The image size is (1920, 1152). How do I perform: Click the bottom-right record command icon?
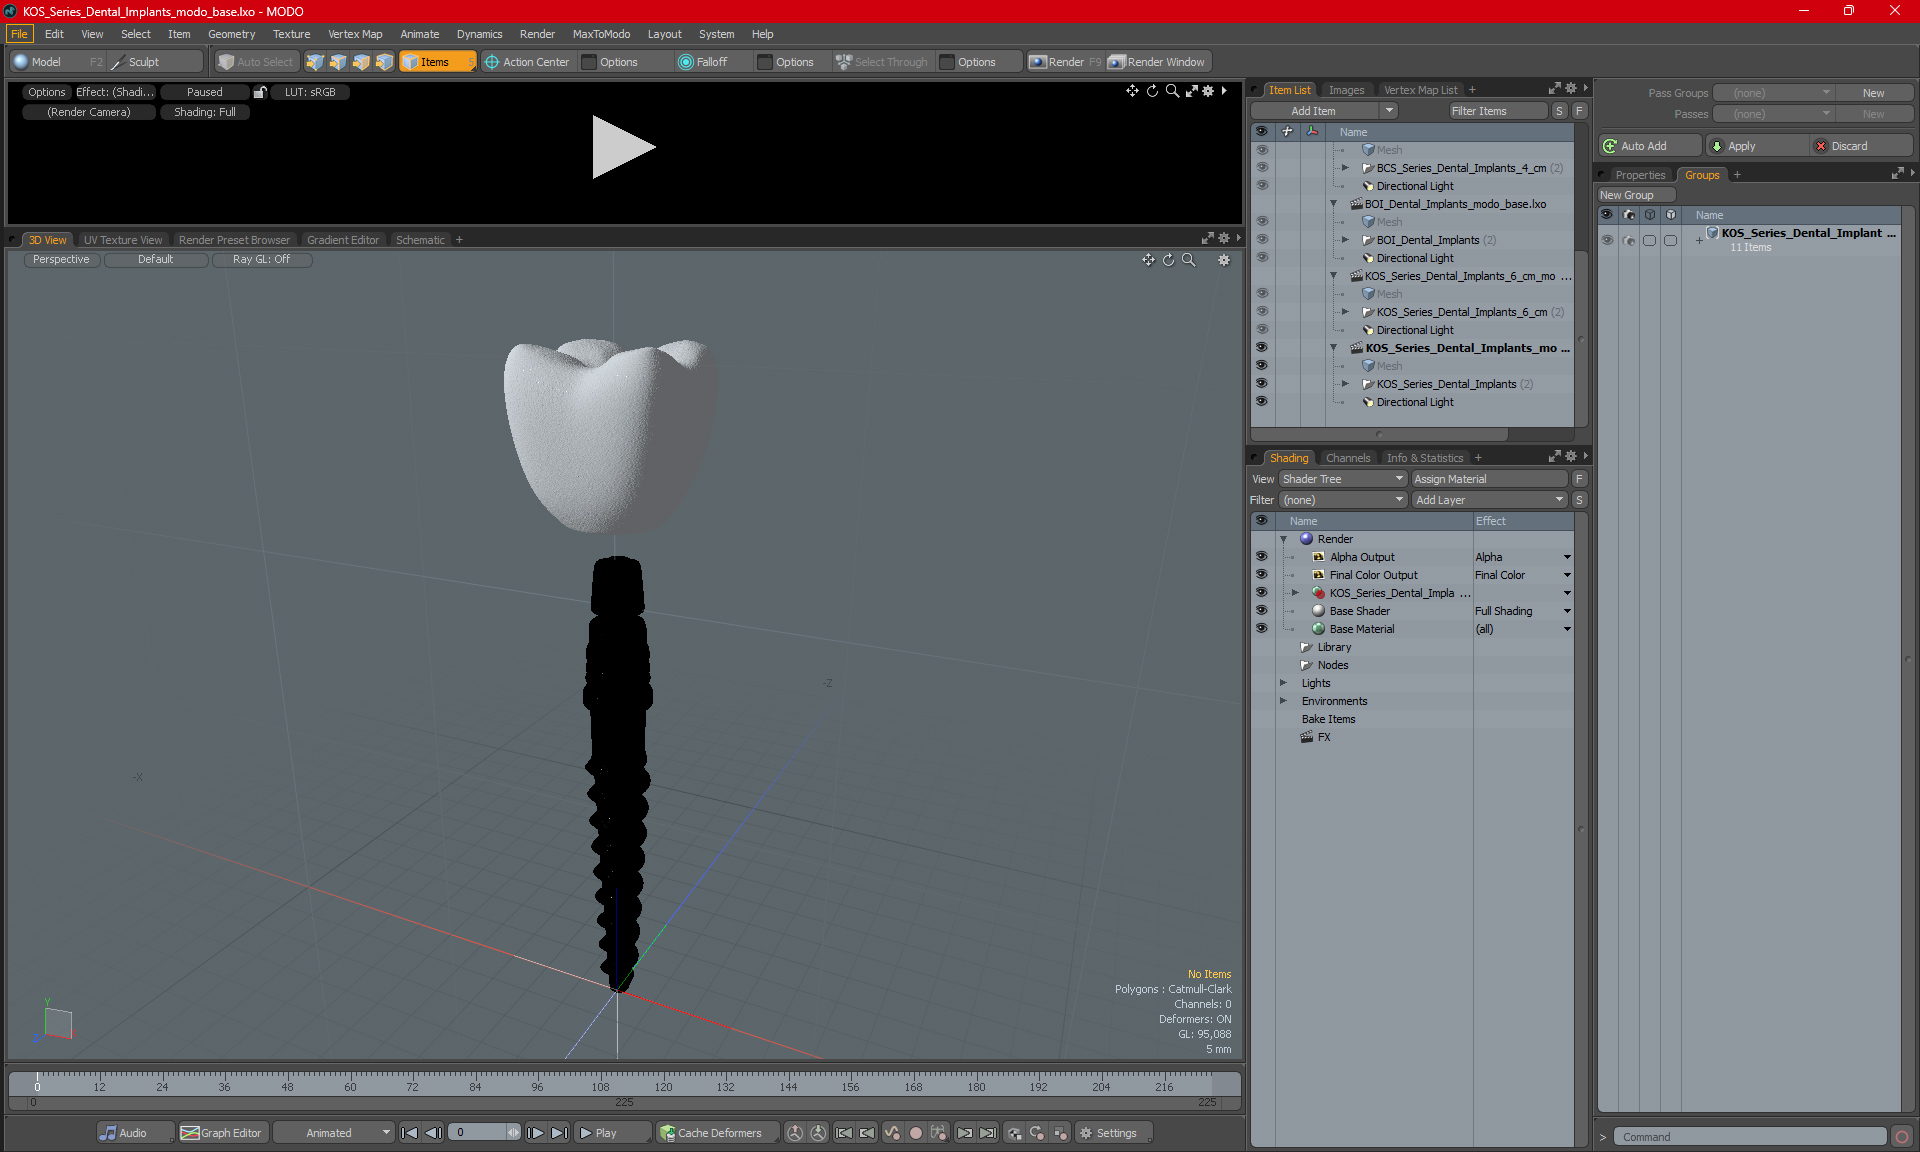pyautogui.click(x=1902, y=1137)
